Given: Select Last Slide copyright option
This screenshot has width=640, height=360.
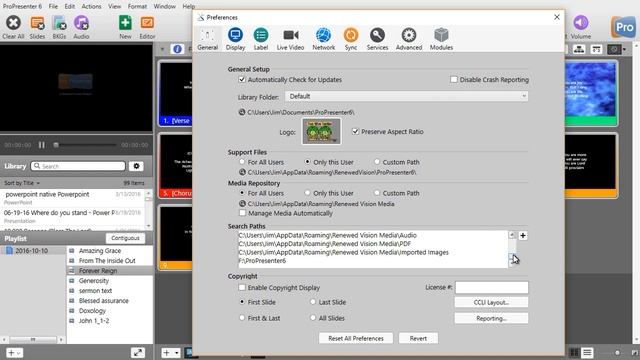Looking at the screenshot, I should [x=313, y=302].
